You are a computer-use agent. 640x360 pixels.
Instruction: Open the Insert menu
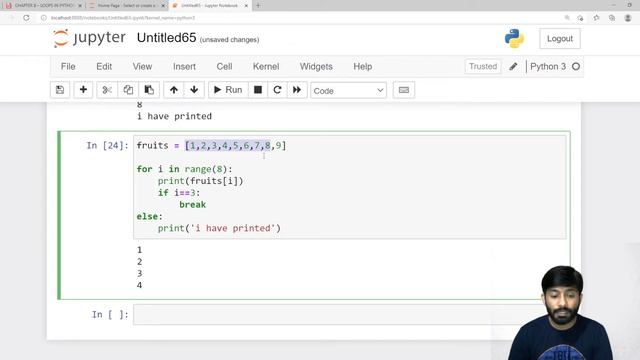point(184,67)
